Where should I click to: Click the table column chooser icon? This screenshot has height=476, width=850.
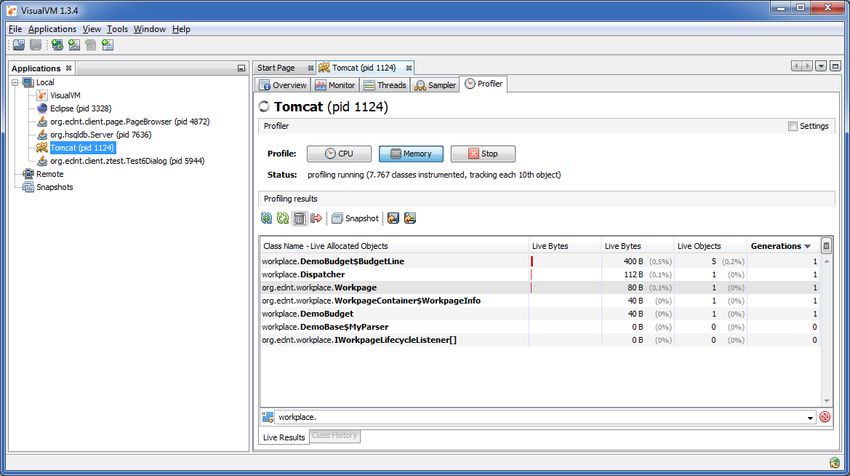tap(826, 246)
